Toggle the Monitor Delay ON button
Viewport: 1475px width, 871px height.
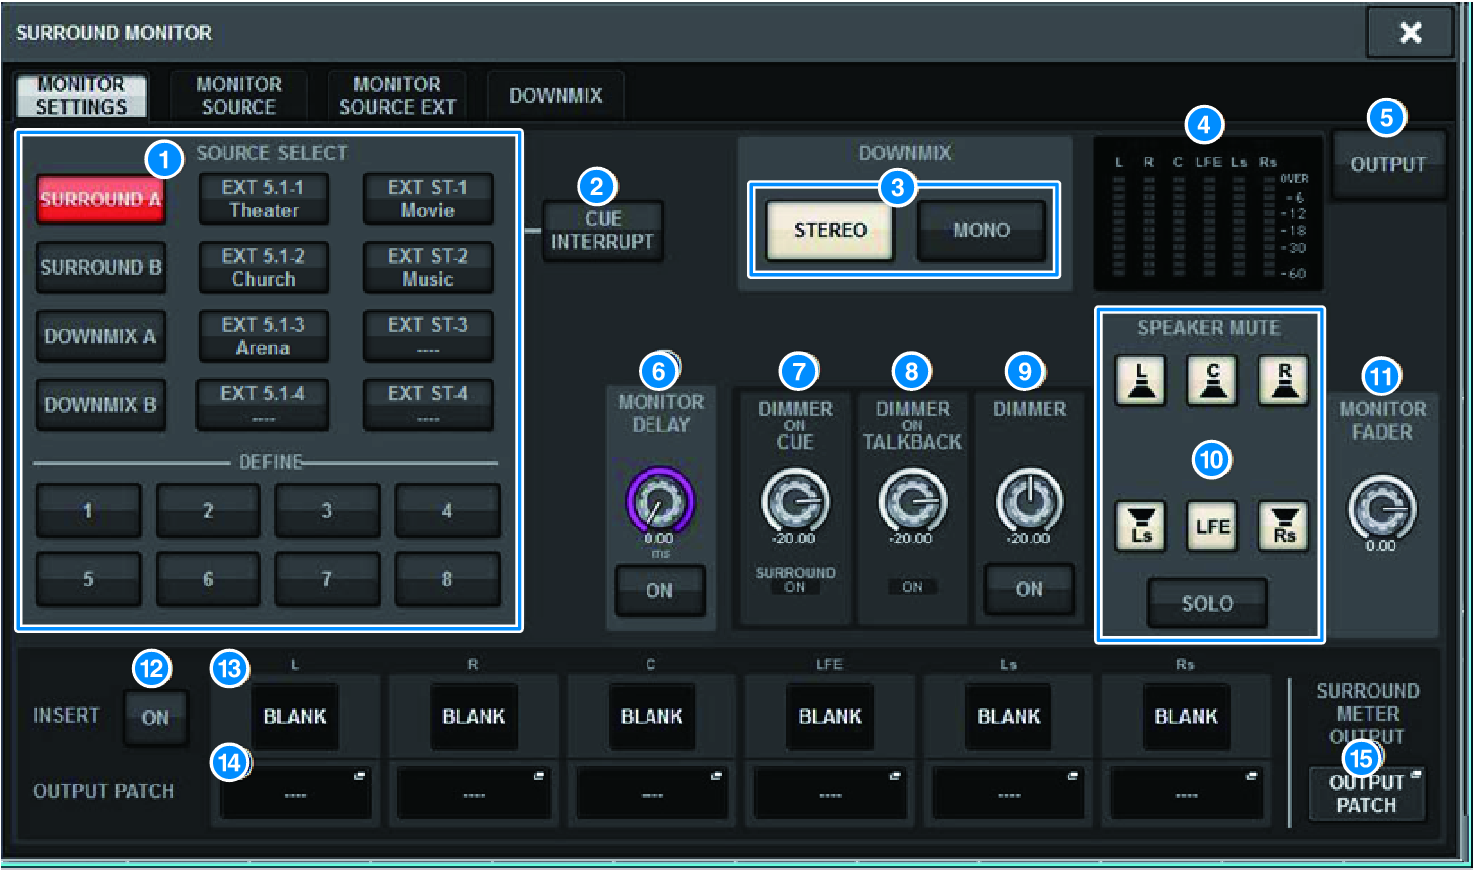[x=659, y=590]
